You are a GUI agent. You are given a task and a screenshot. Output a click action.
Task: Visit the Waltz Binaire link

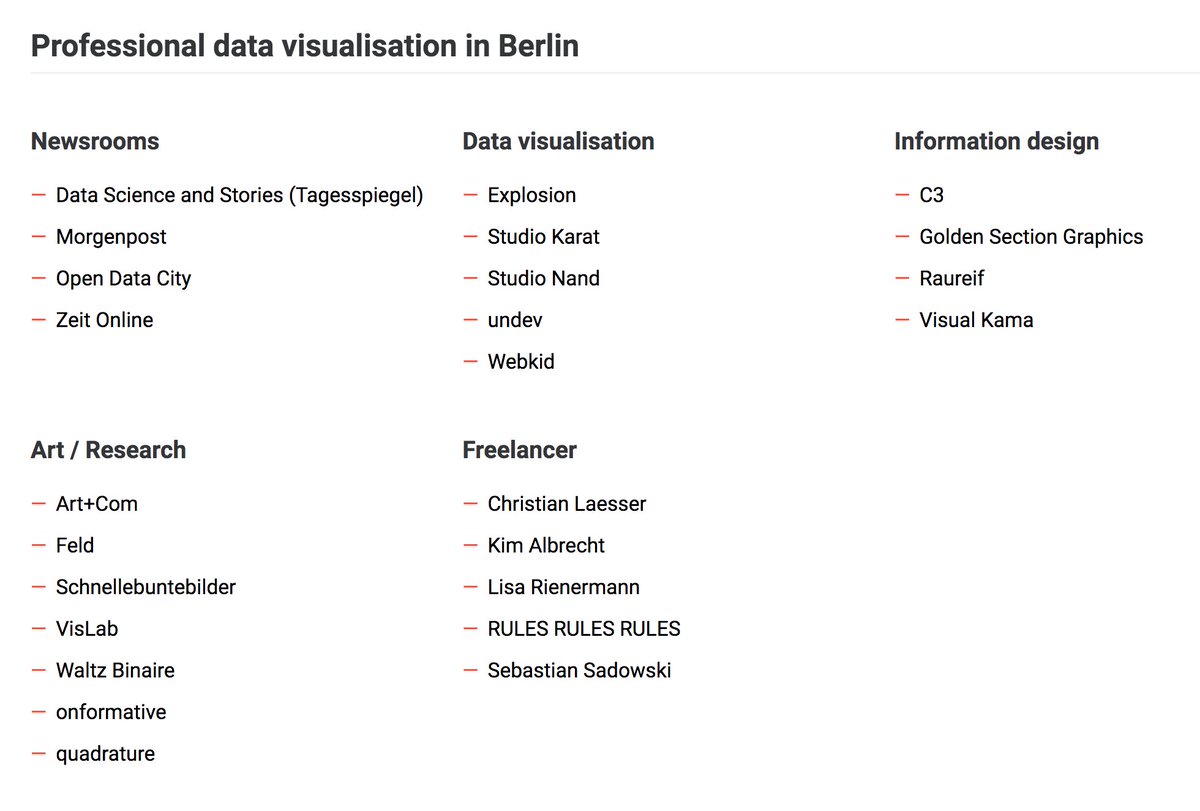(115, 671)
